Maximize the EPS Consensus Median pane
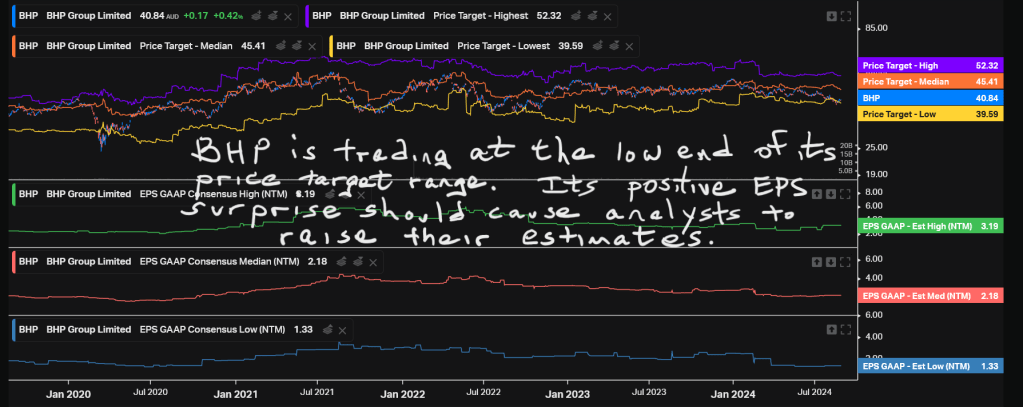This screenshot has height=407, width=1023. pyautogui.click(x=846, y=261)
